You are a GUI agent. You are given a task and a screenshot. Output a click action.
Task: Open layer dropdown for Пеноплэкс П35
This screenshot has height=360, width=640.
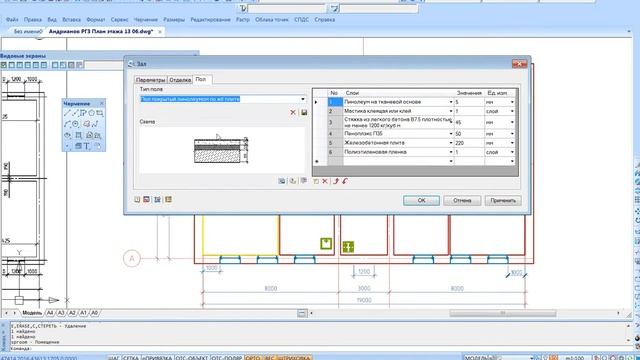coord(451,134)
